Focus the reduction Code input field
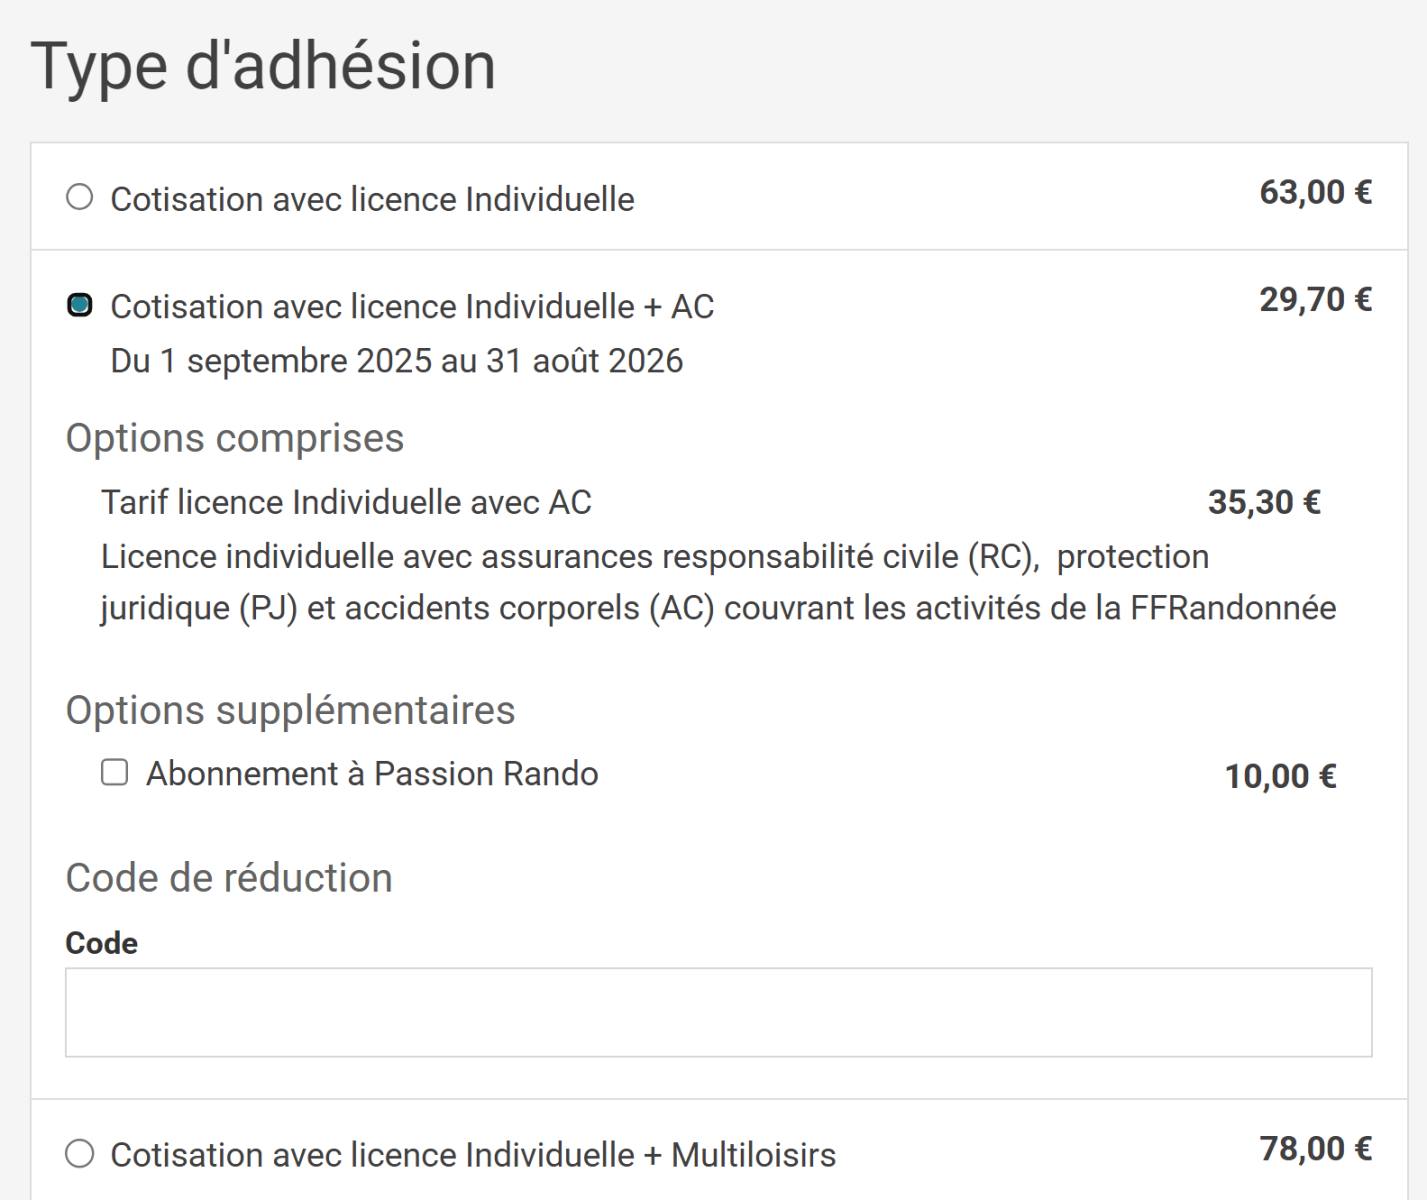 (719, 1012)
